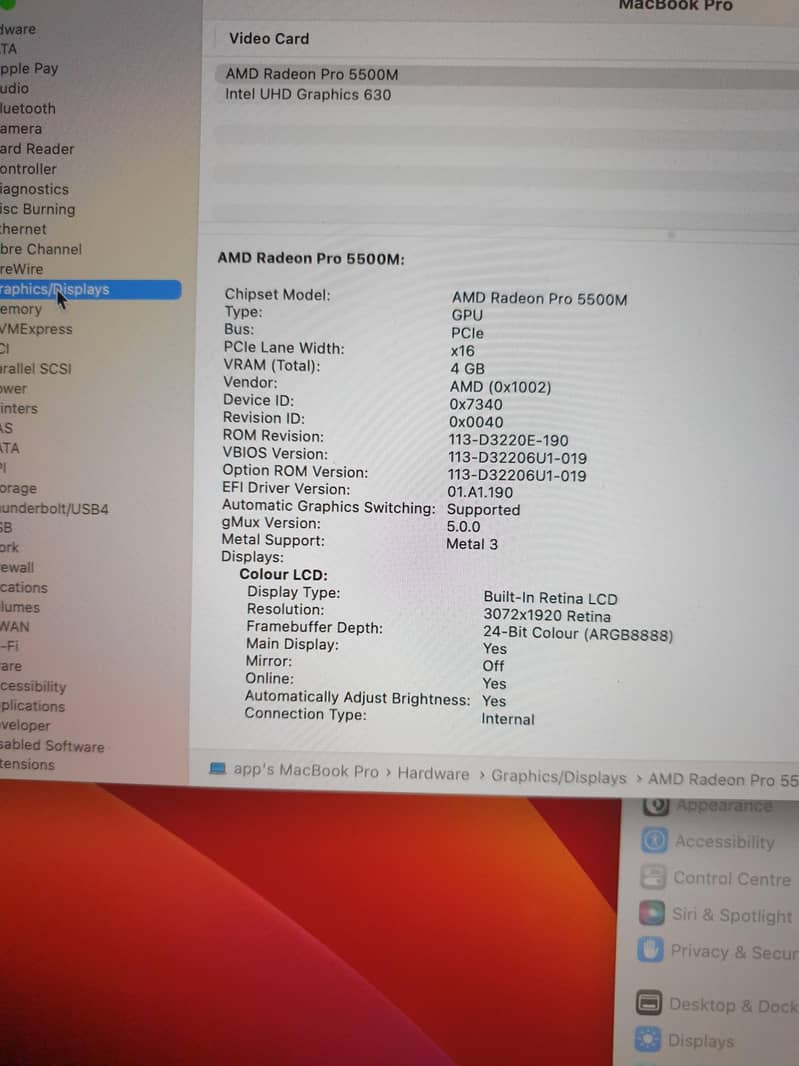Click Graphics/Displays in the path breadcrumb
The width and height of the screenshot is (799, 1066).
tap(558, 777)
